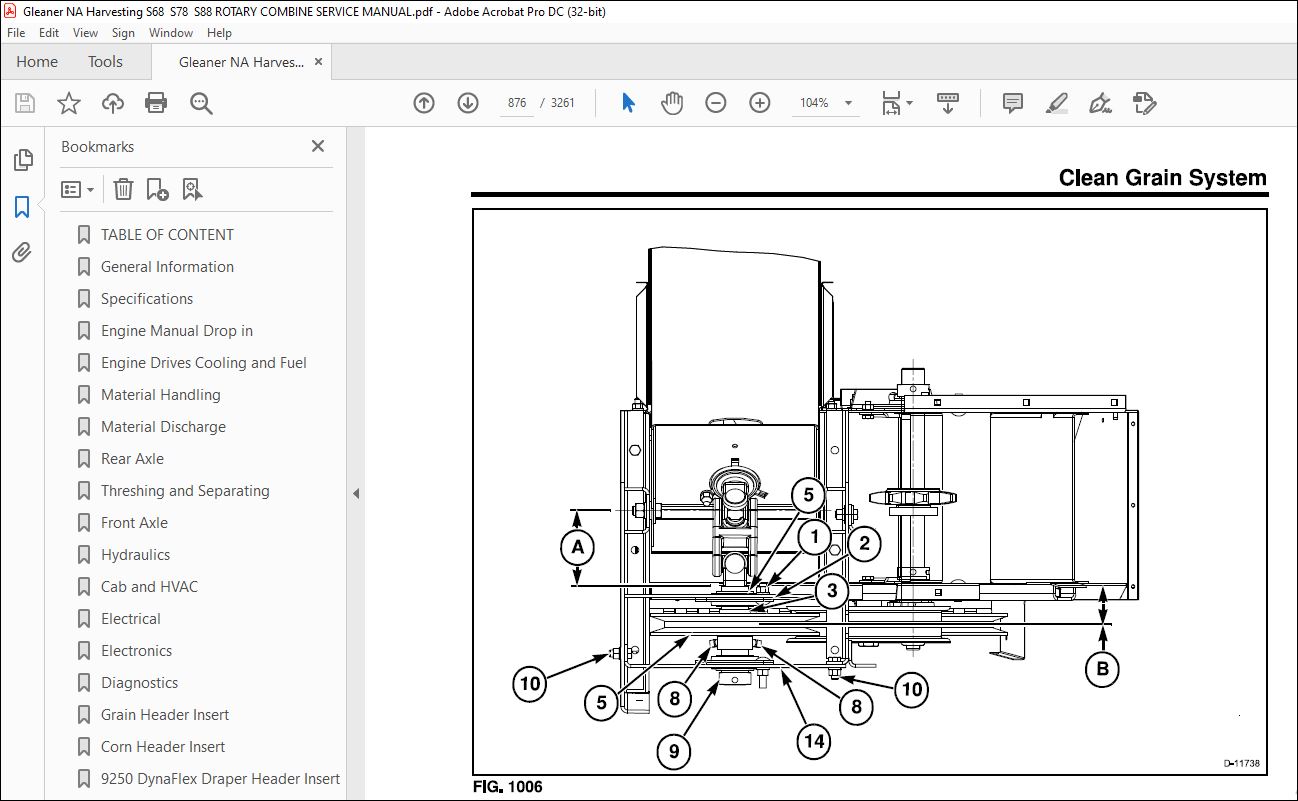The height and width of the screenshot is (801, 1298).
Task: Open Diagnostics bookmark
Action: [x=139, y=683]
